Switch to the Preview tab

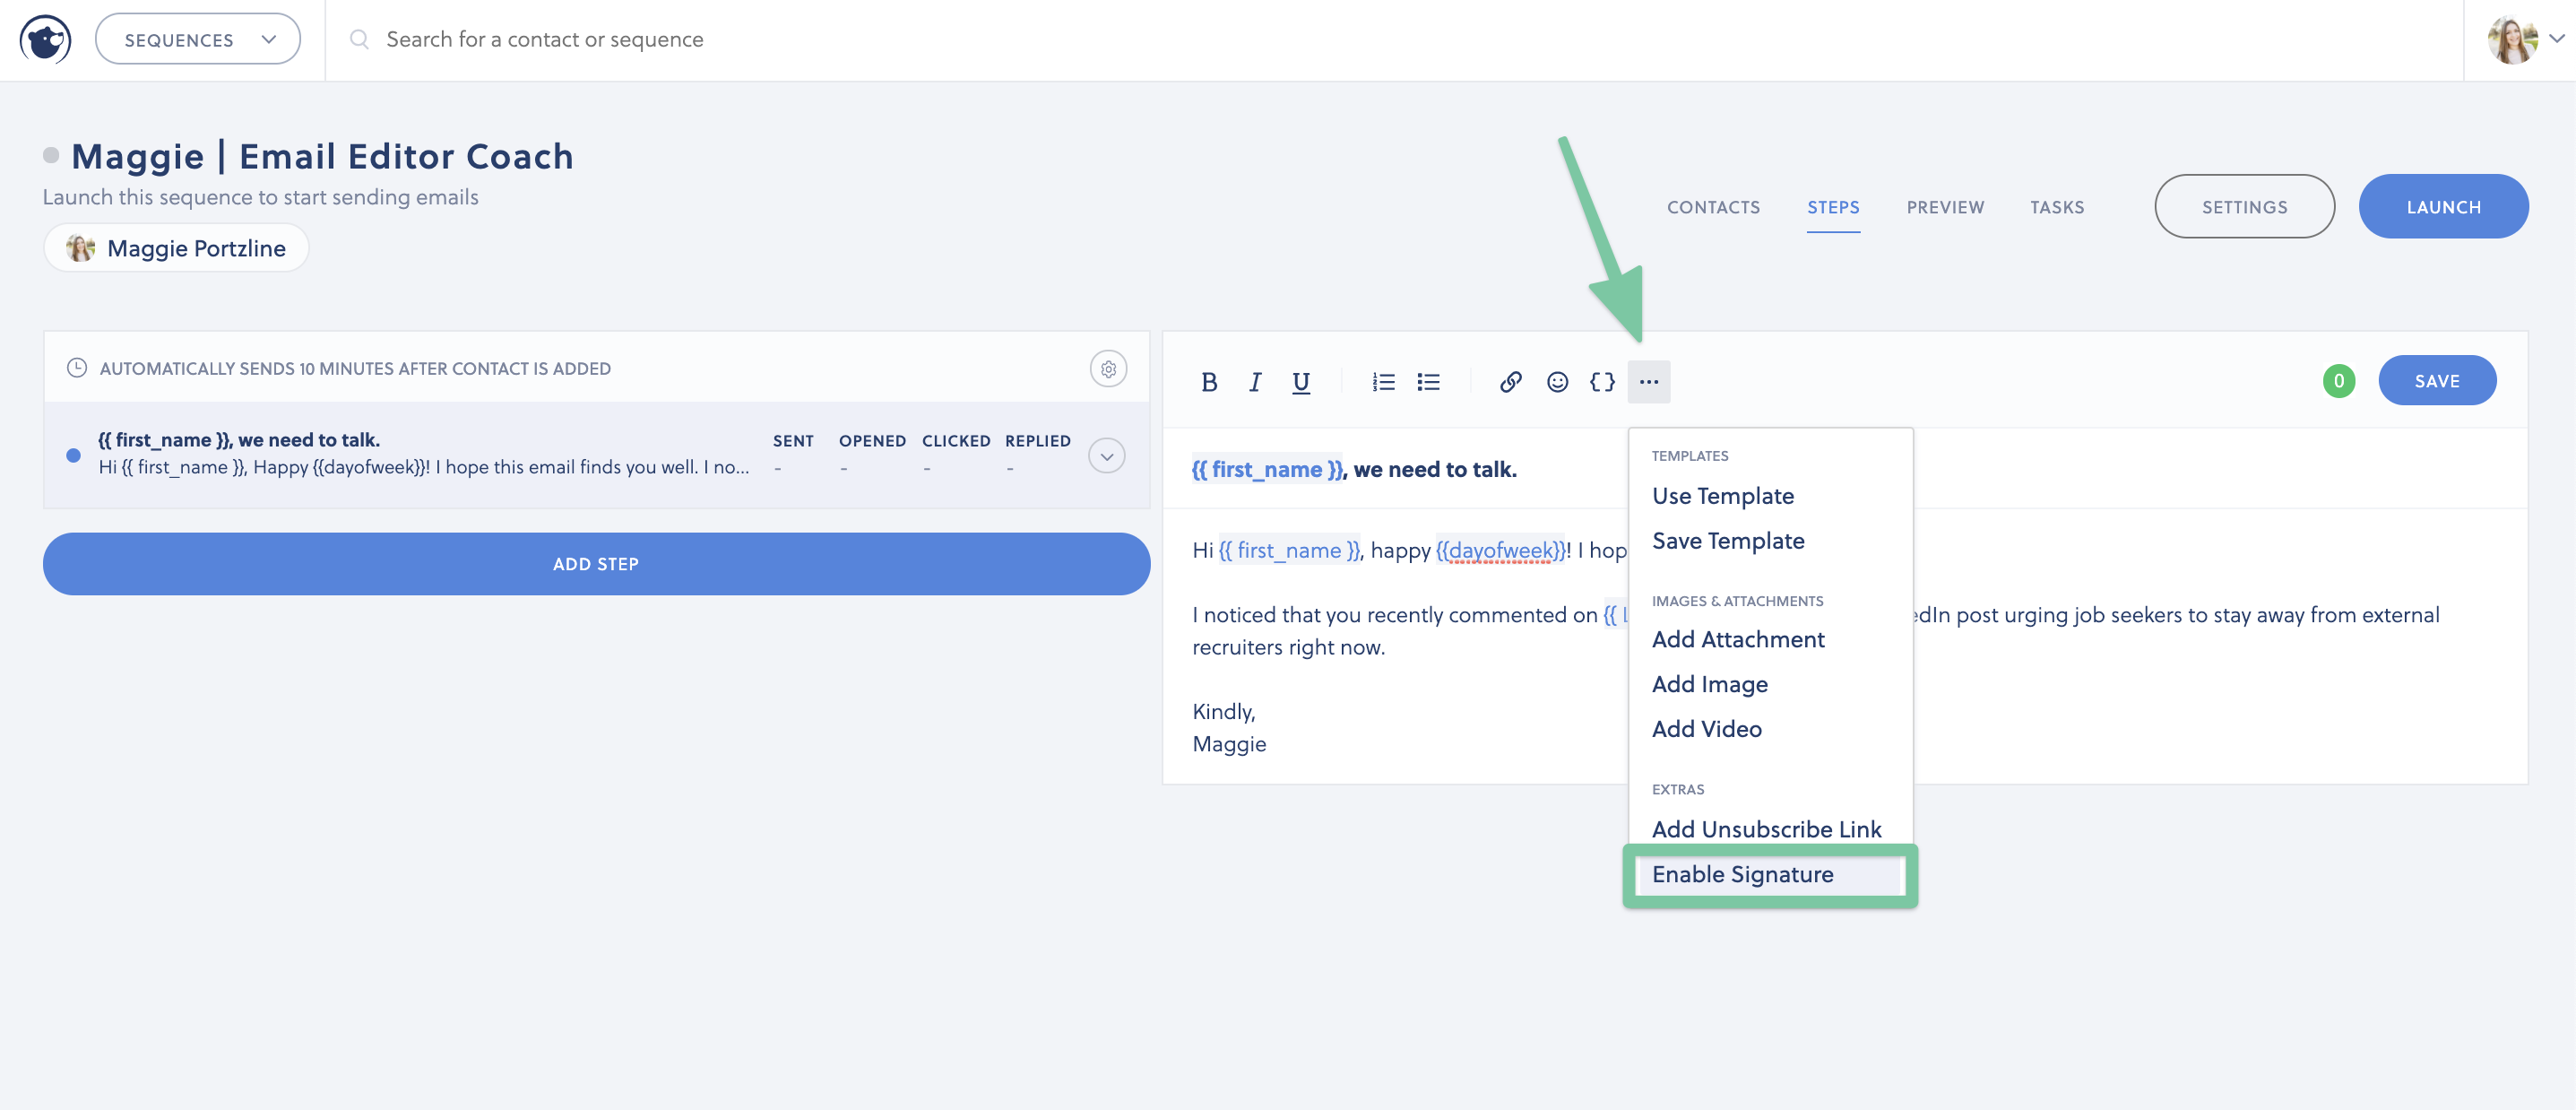[x=1944, y=207]
